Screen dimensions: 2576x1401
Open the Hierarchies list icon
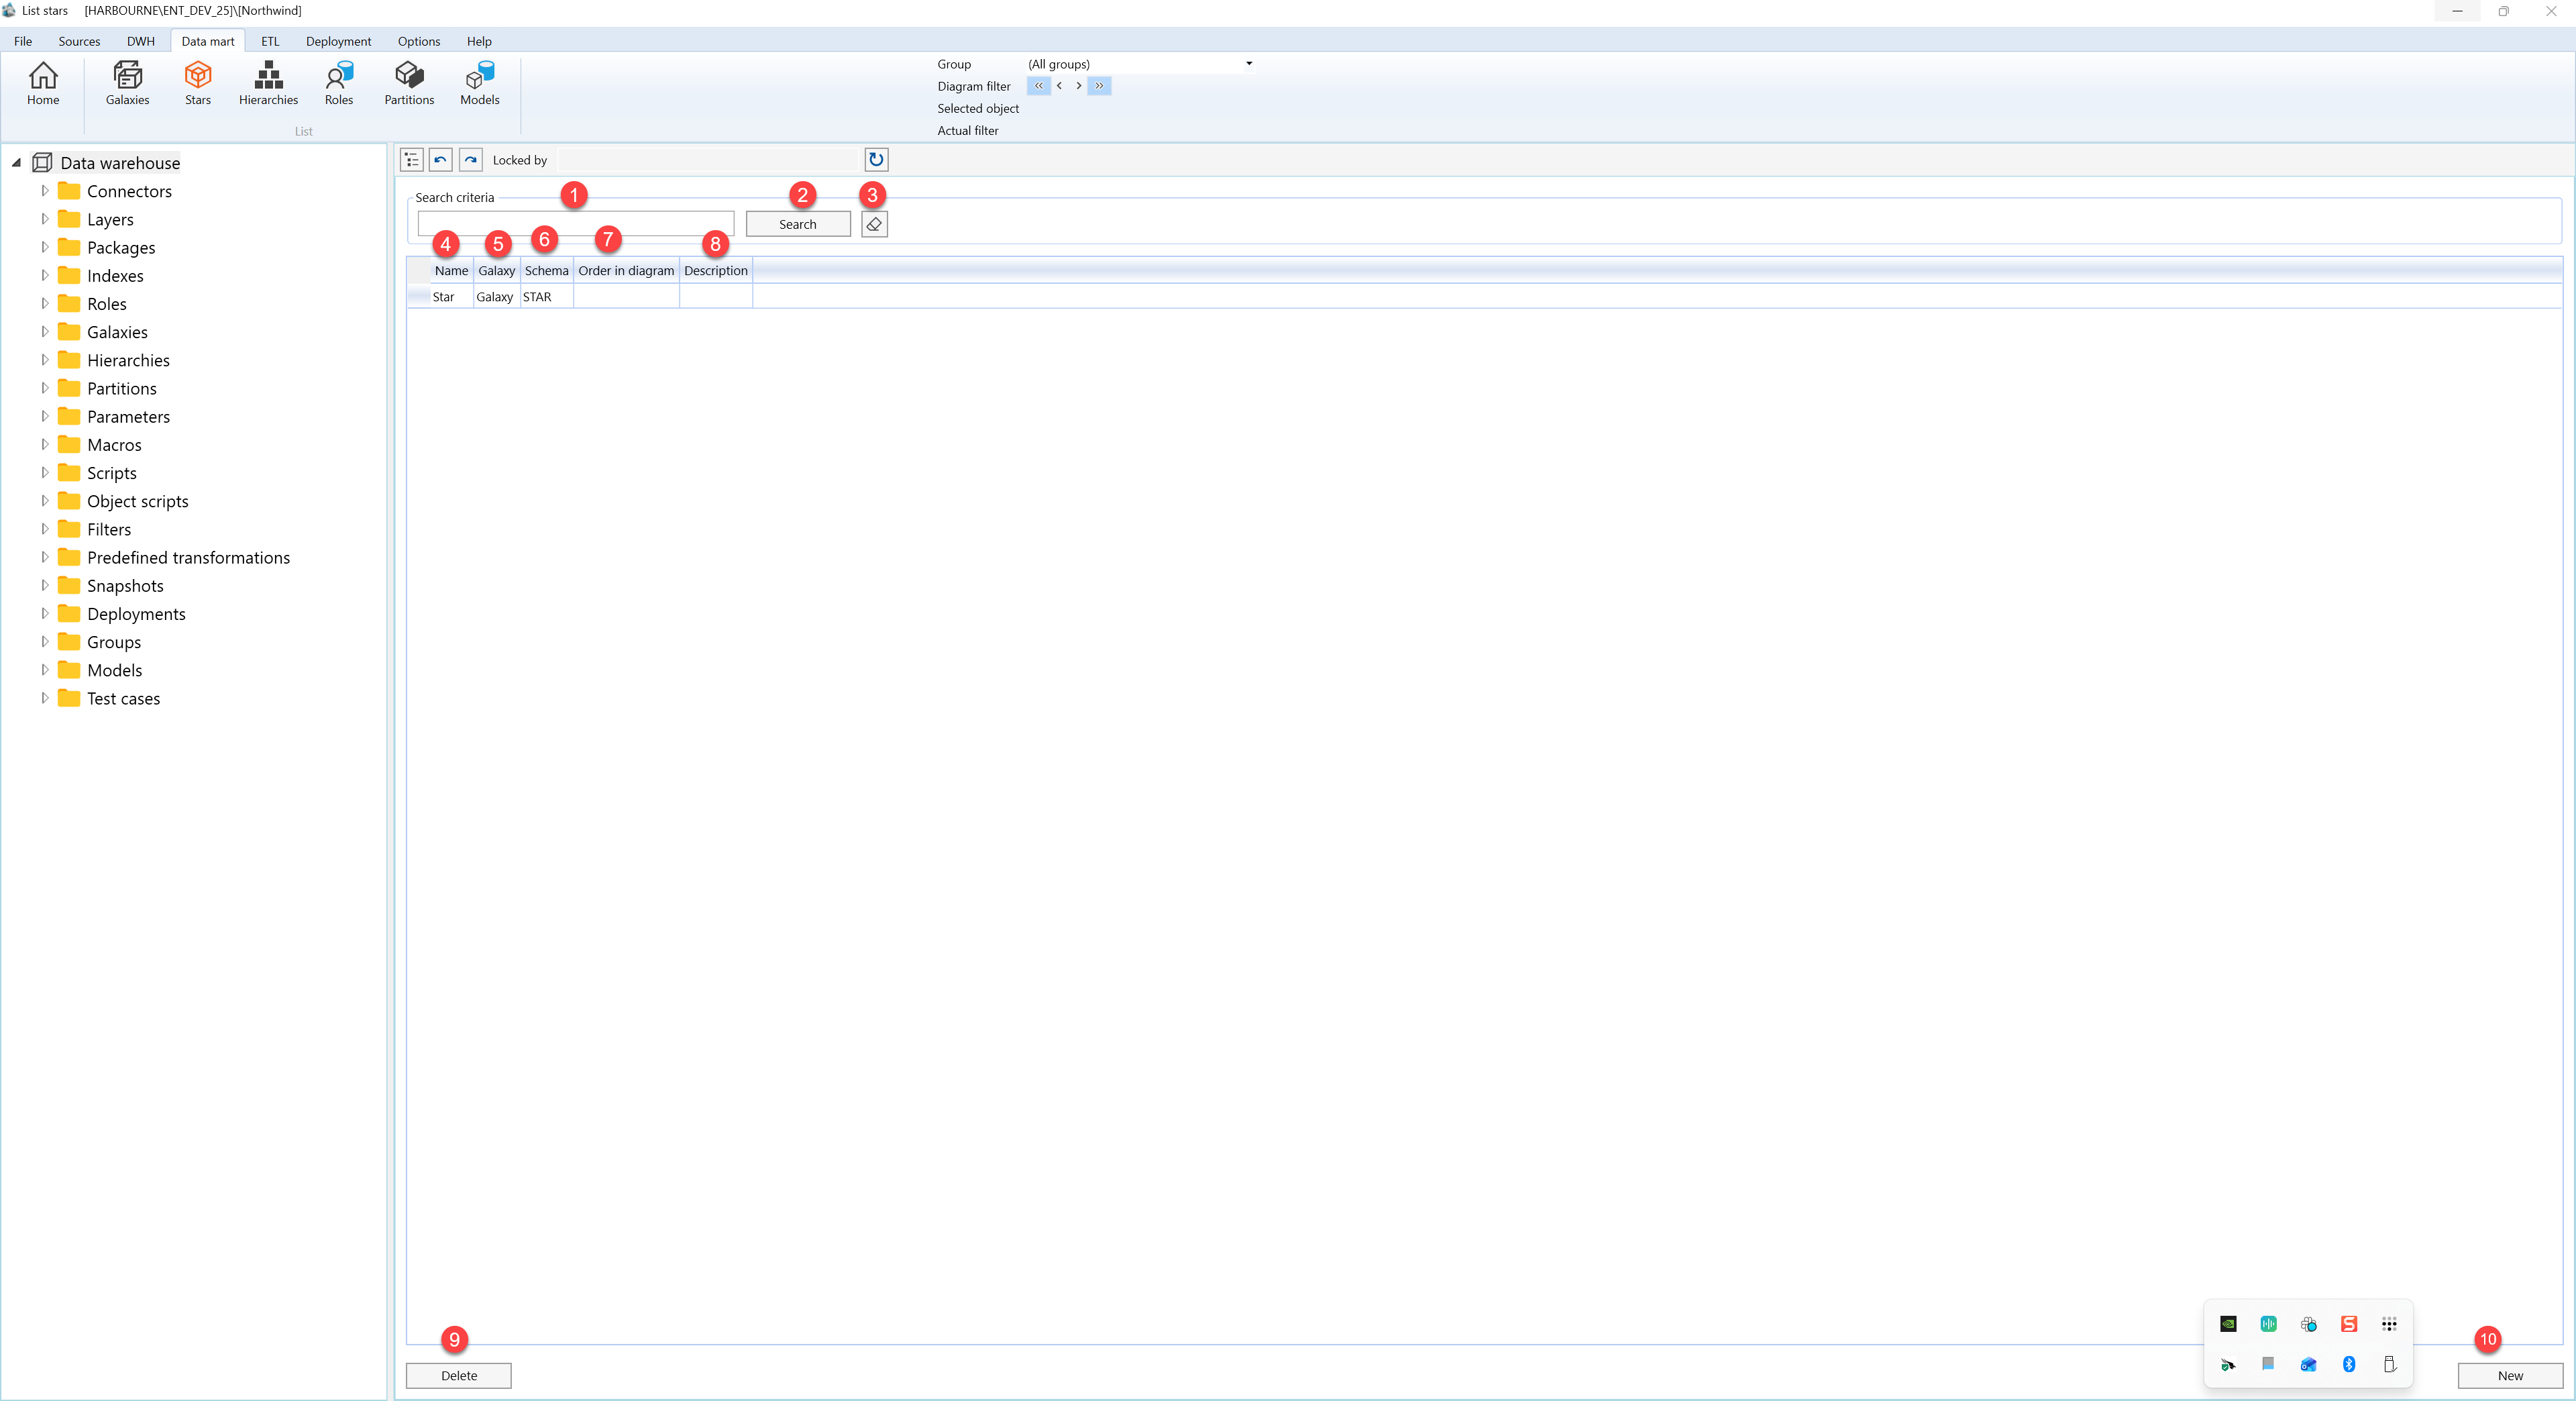click(x=268, y=83)
